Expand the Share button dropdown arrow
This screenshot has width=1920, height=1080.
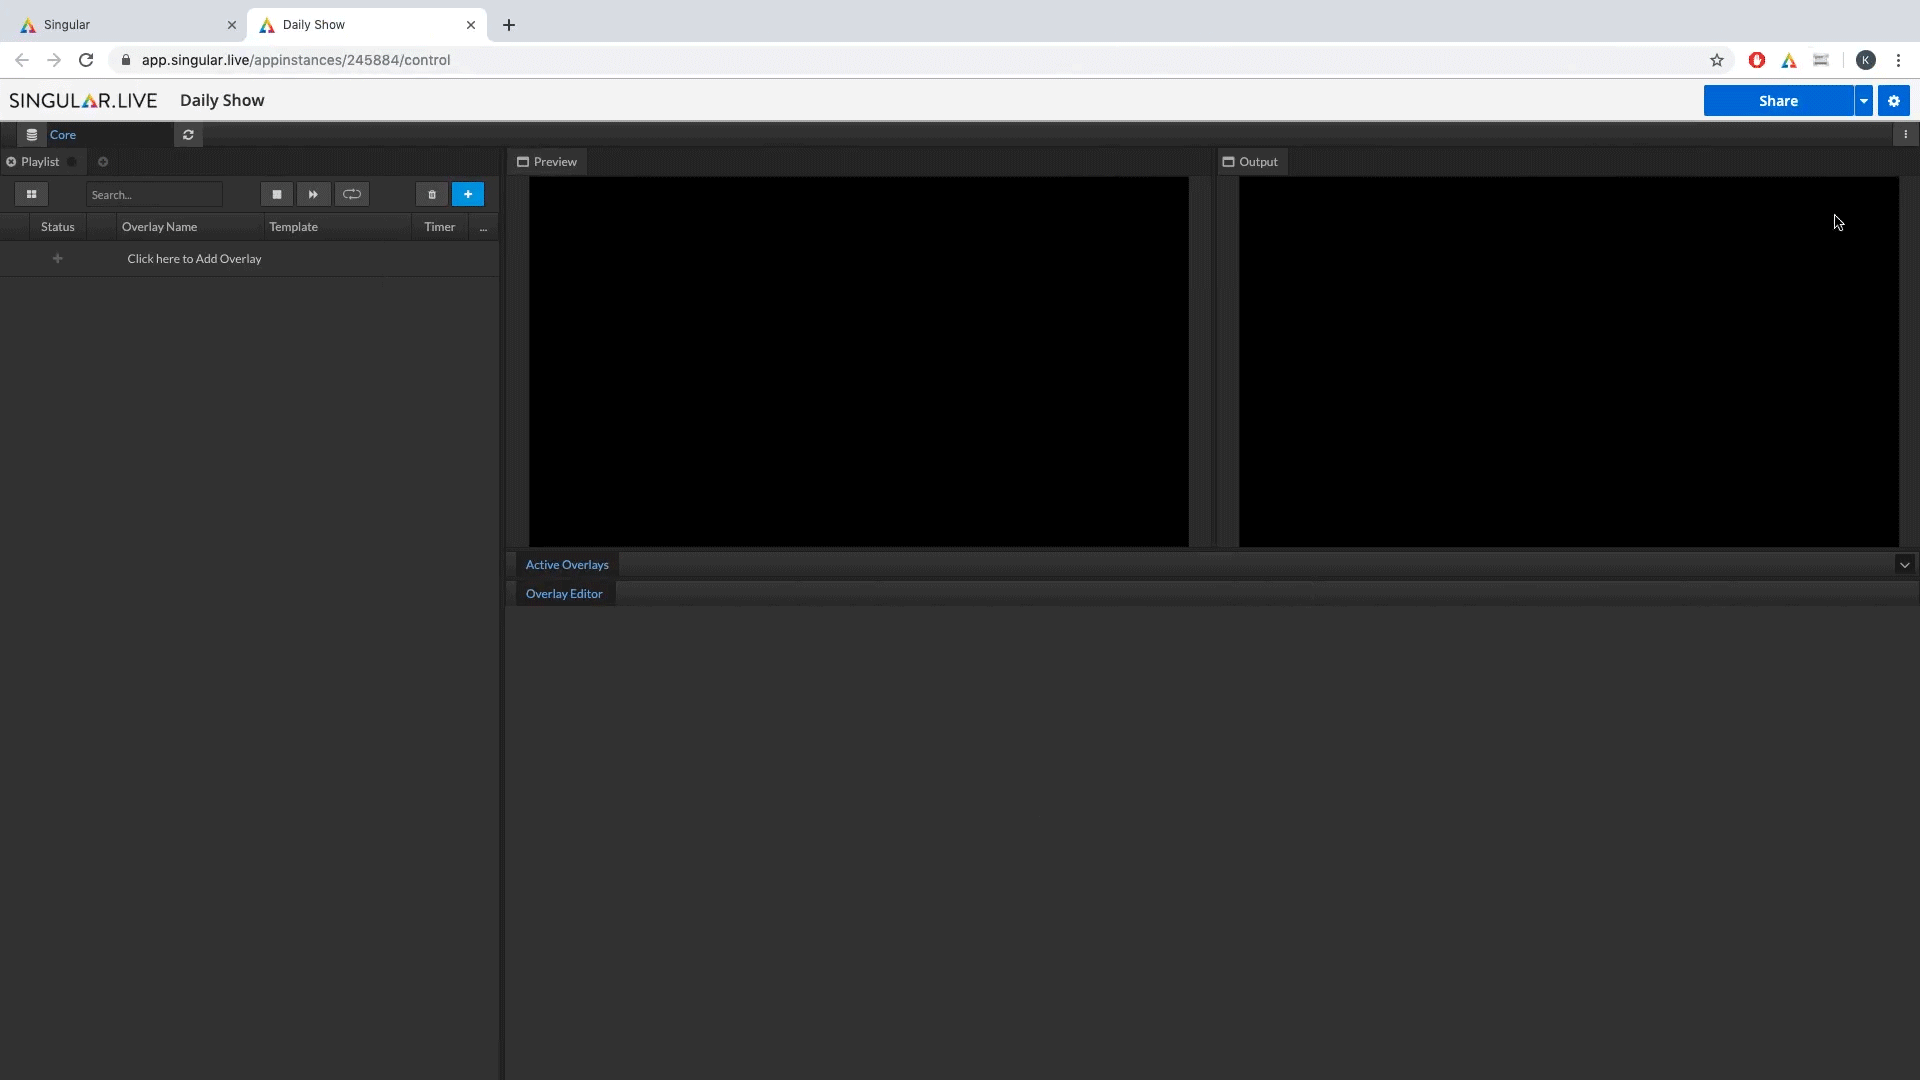click(1863, 100)
